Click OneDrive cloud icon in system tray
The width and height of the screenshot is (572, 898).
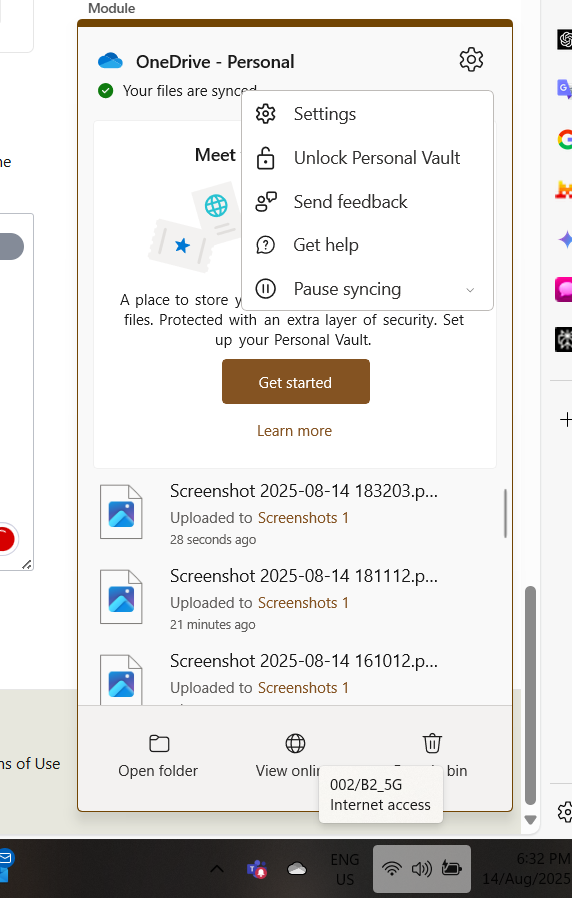pos(297,869)
